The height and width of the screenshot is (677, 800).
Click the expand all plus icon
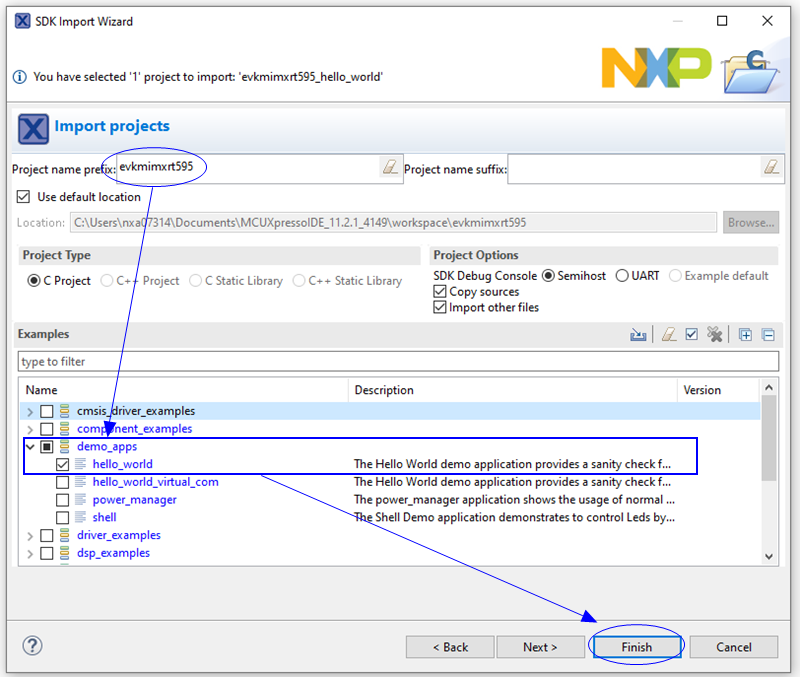click(745, 335)
